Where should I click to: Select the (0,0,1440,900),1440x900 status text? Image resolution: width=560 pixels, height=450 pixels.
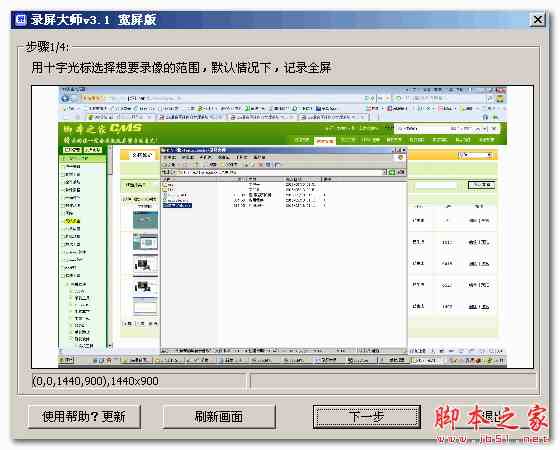(95, 381)
